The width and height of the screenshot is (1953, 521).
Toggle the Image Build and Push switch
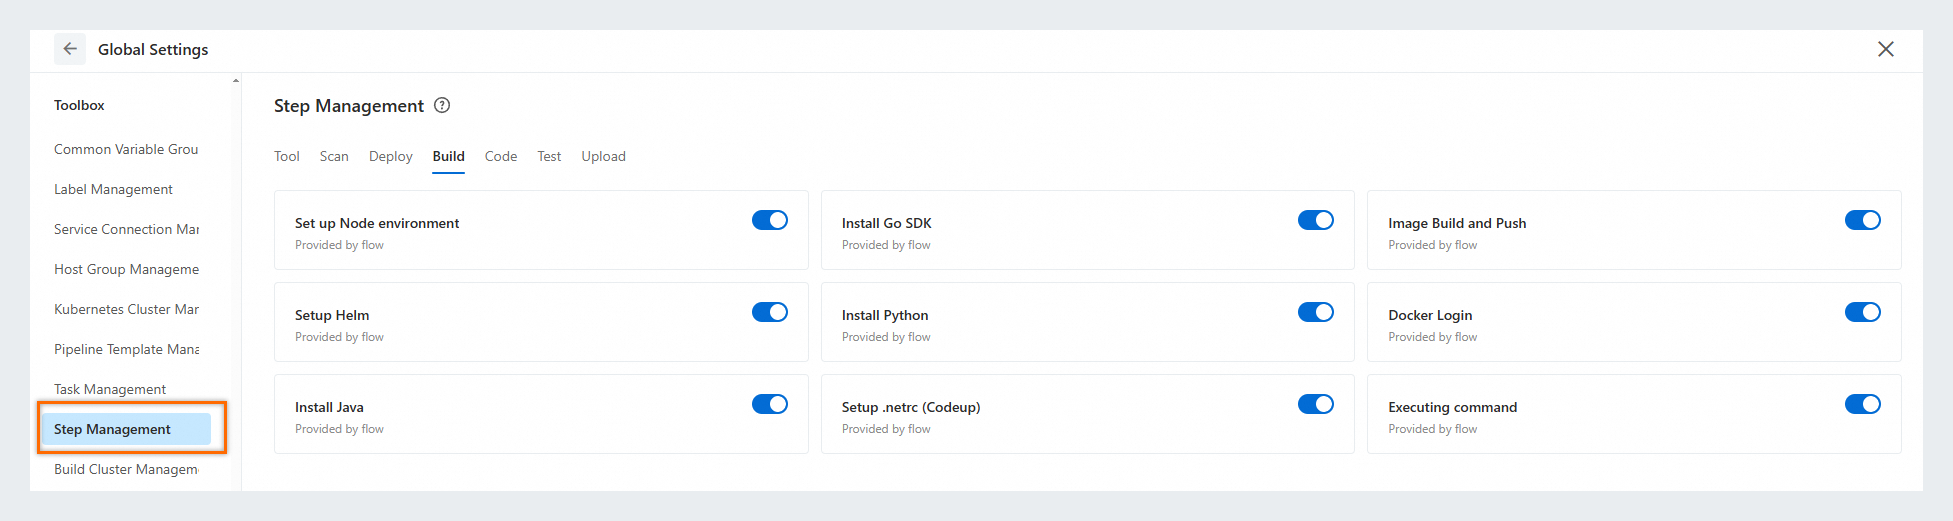click(1862, 220)
